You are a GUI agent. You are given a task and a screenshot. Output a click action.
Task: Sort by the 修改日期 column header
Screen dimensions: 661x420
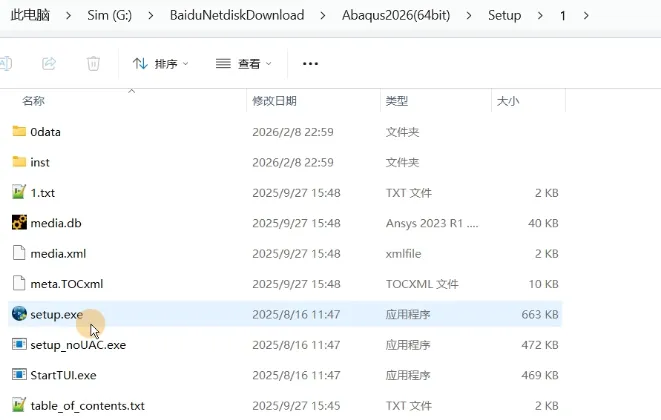coord(274,101)
